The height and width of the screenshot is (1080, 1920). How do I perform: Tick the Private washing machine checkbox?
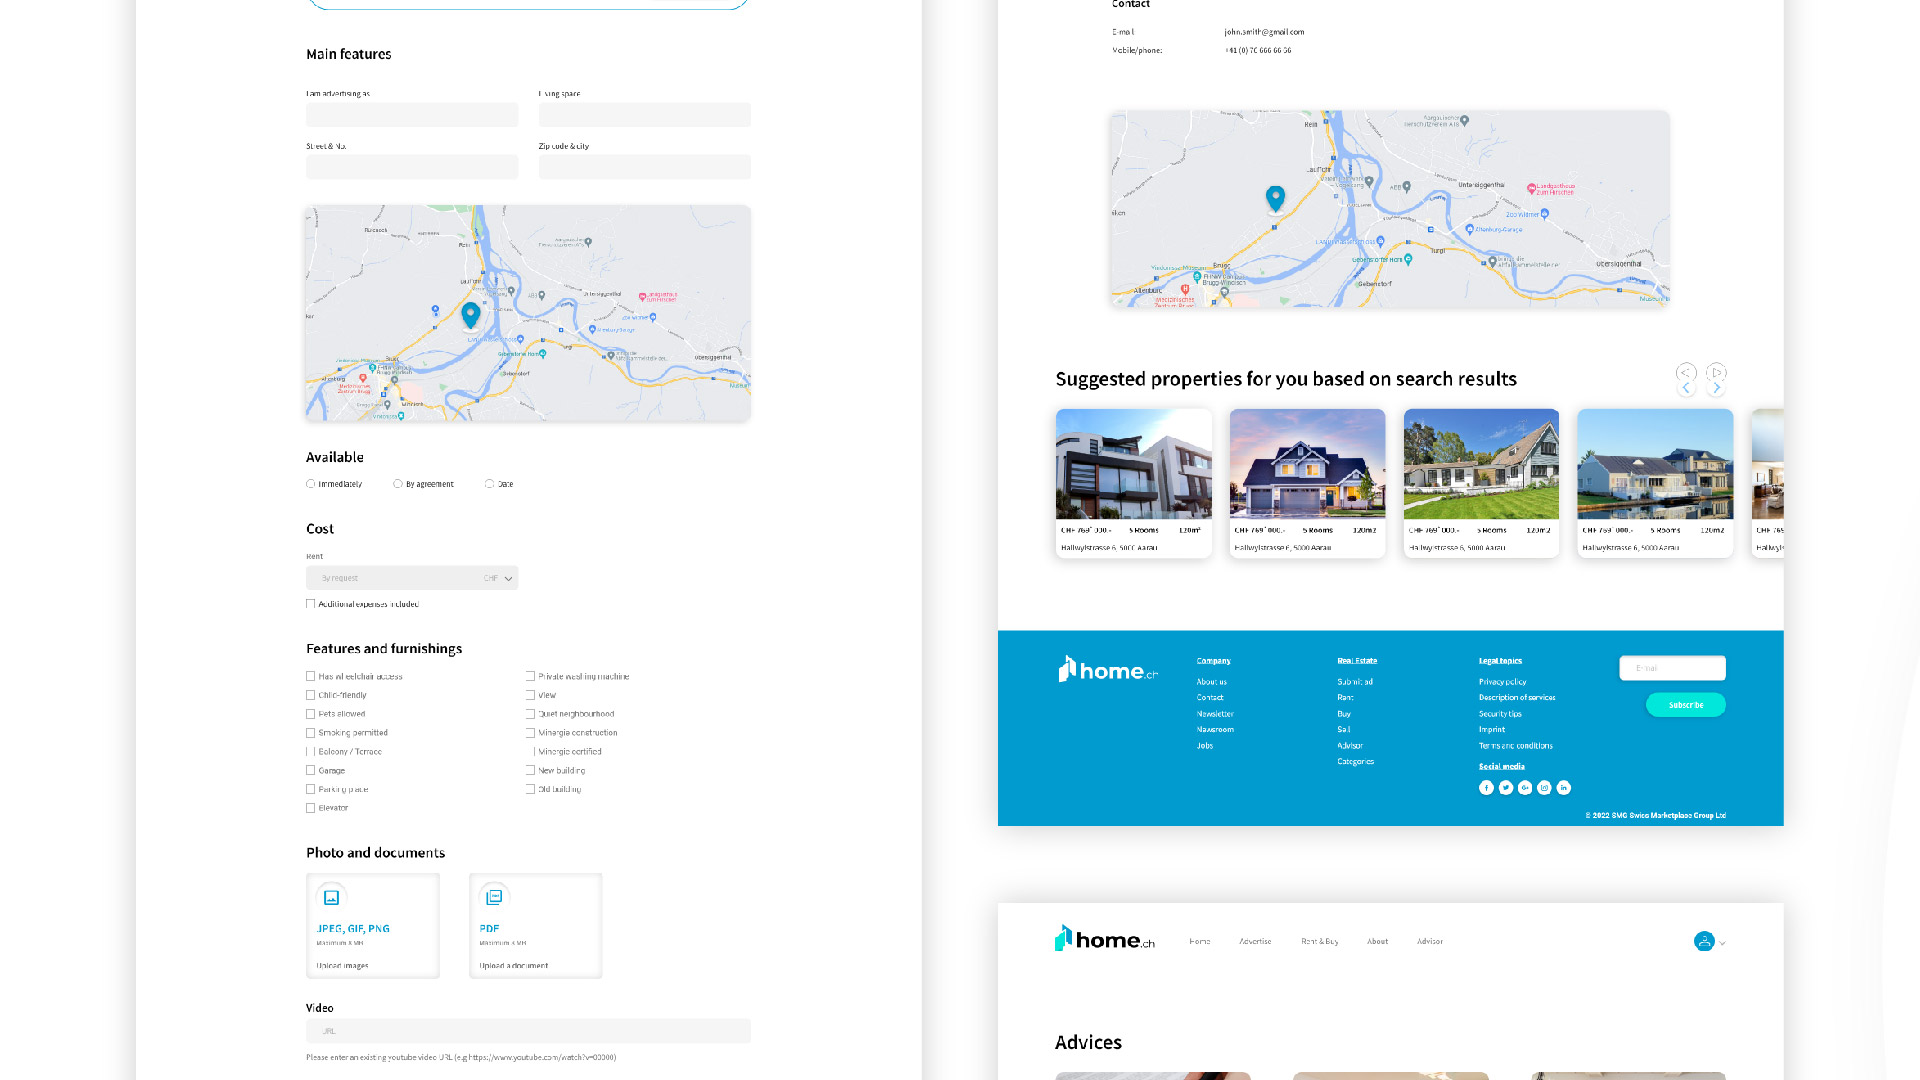point(531,677)
